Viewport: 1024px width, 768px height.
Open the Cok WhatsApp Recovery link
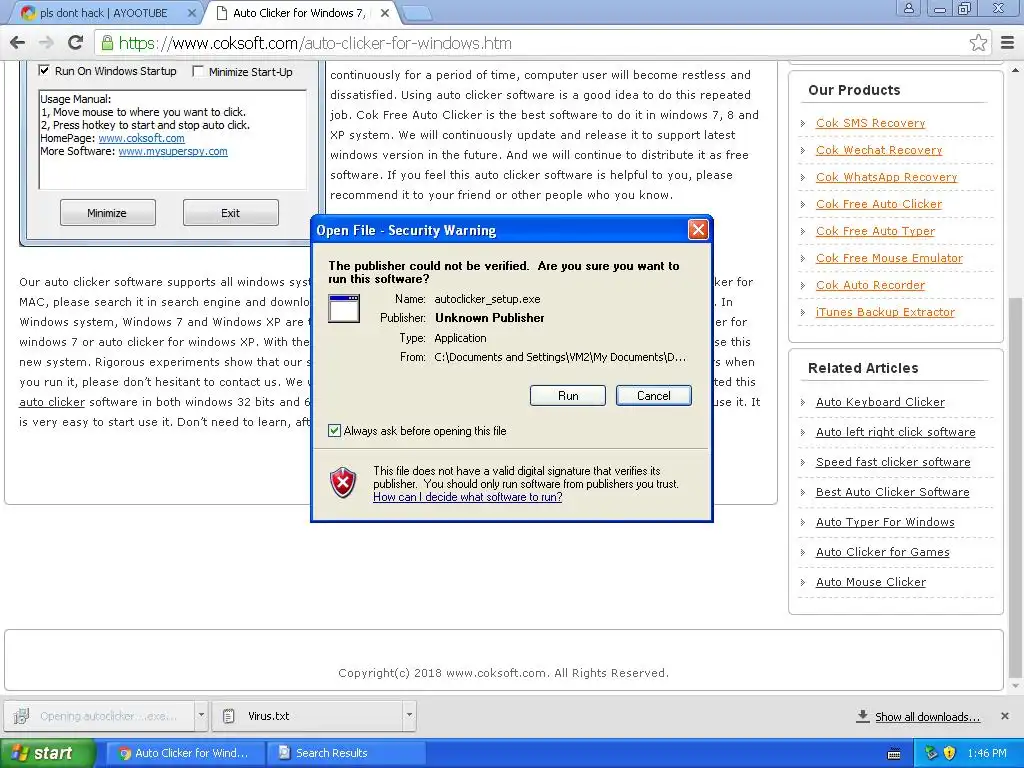coord(886,177)
